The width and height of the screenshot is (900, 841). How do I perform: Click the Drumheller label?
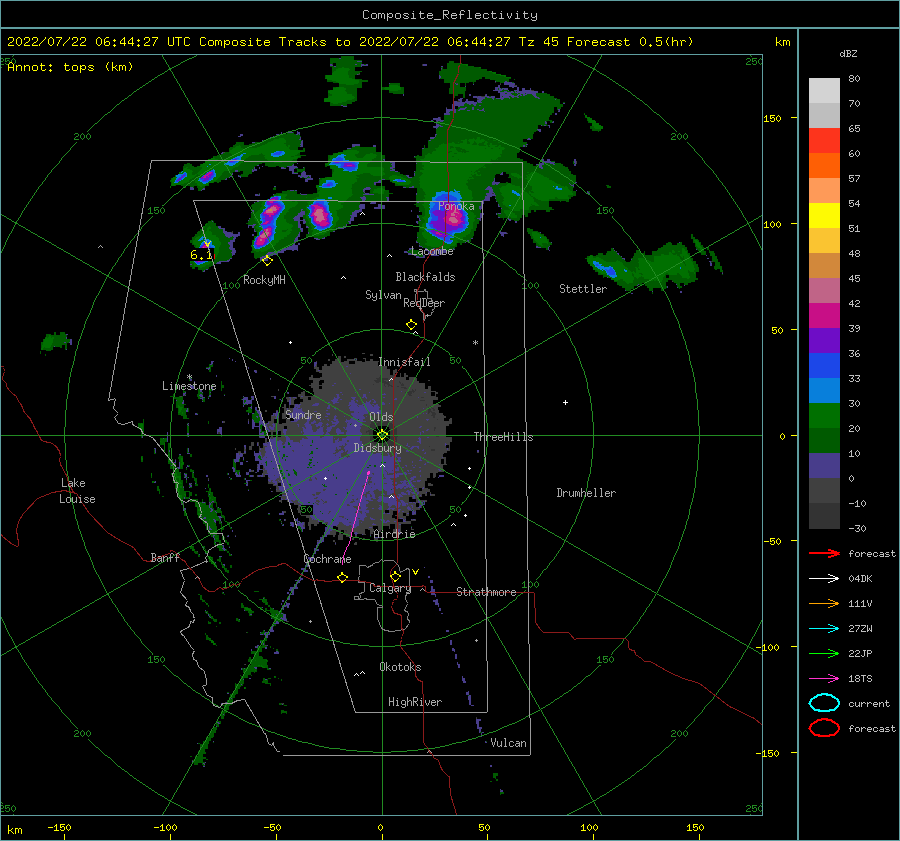click(x=586, y=493)
